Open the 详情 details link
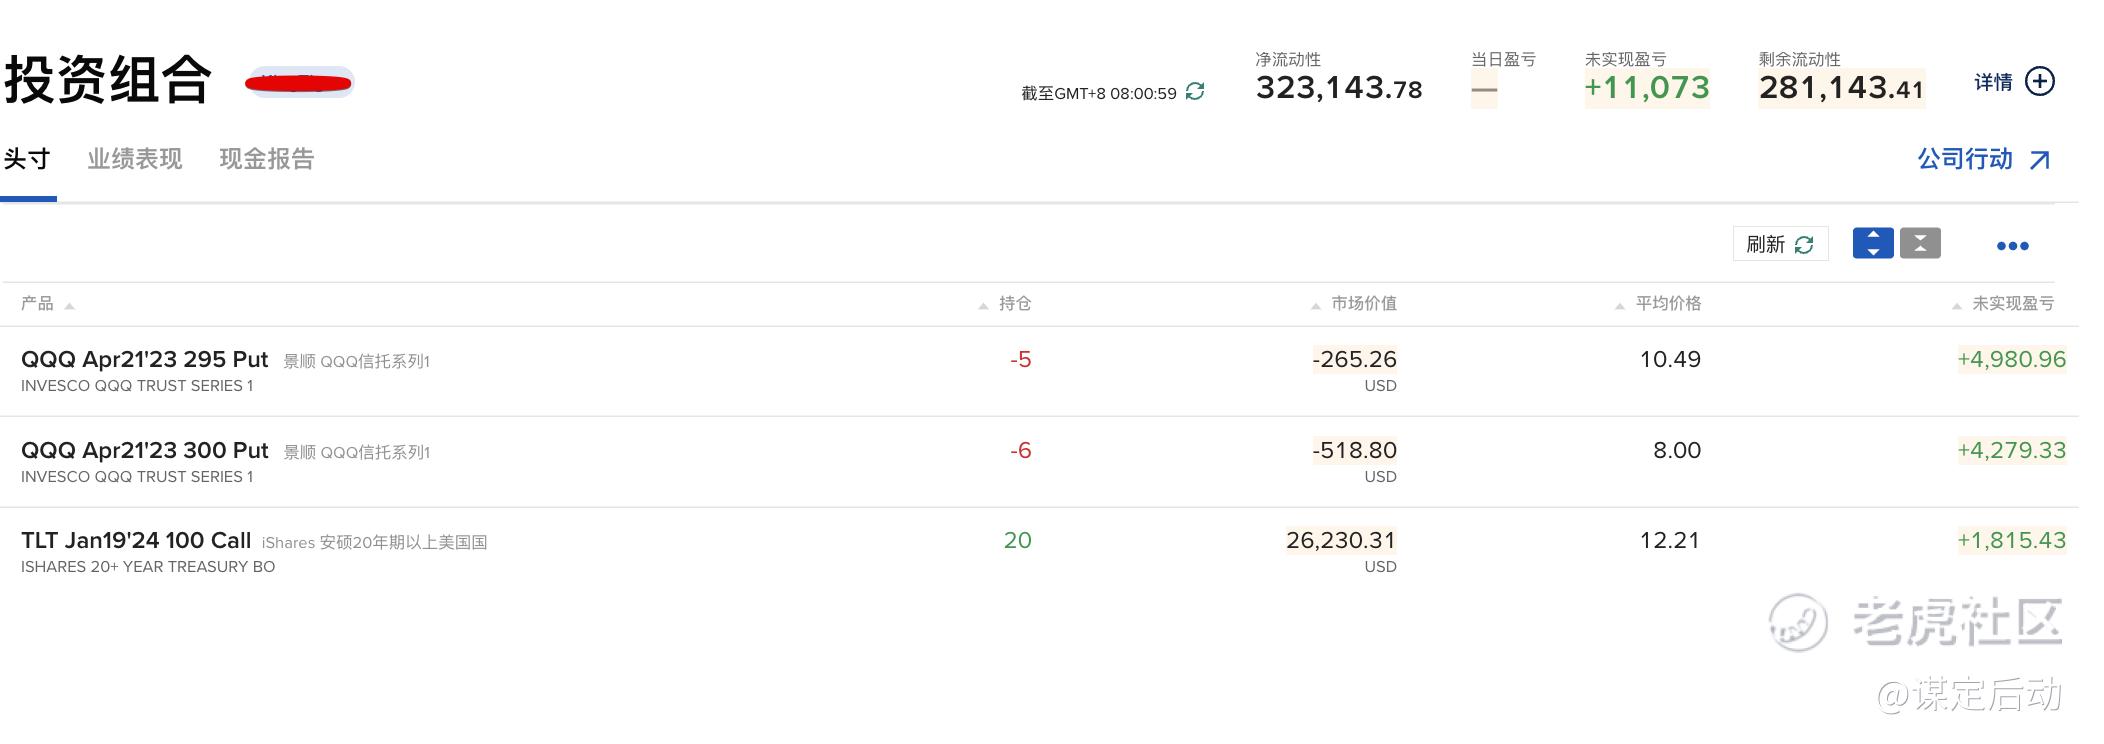Image resolution: width=2104 pixels, height=744 pixels. coord(1992,82)
